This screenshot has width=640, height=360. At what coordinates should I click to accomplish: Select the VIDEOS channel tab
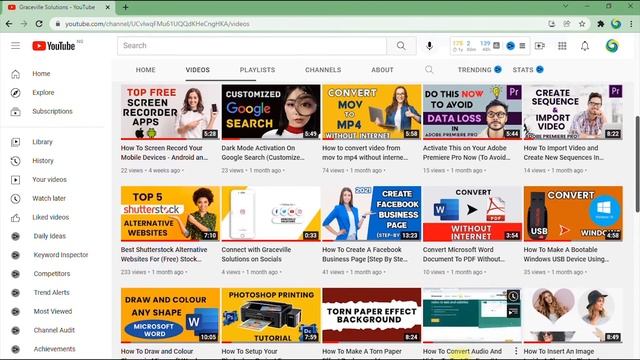coord(198,70)
